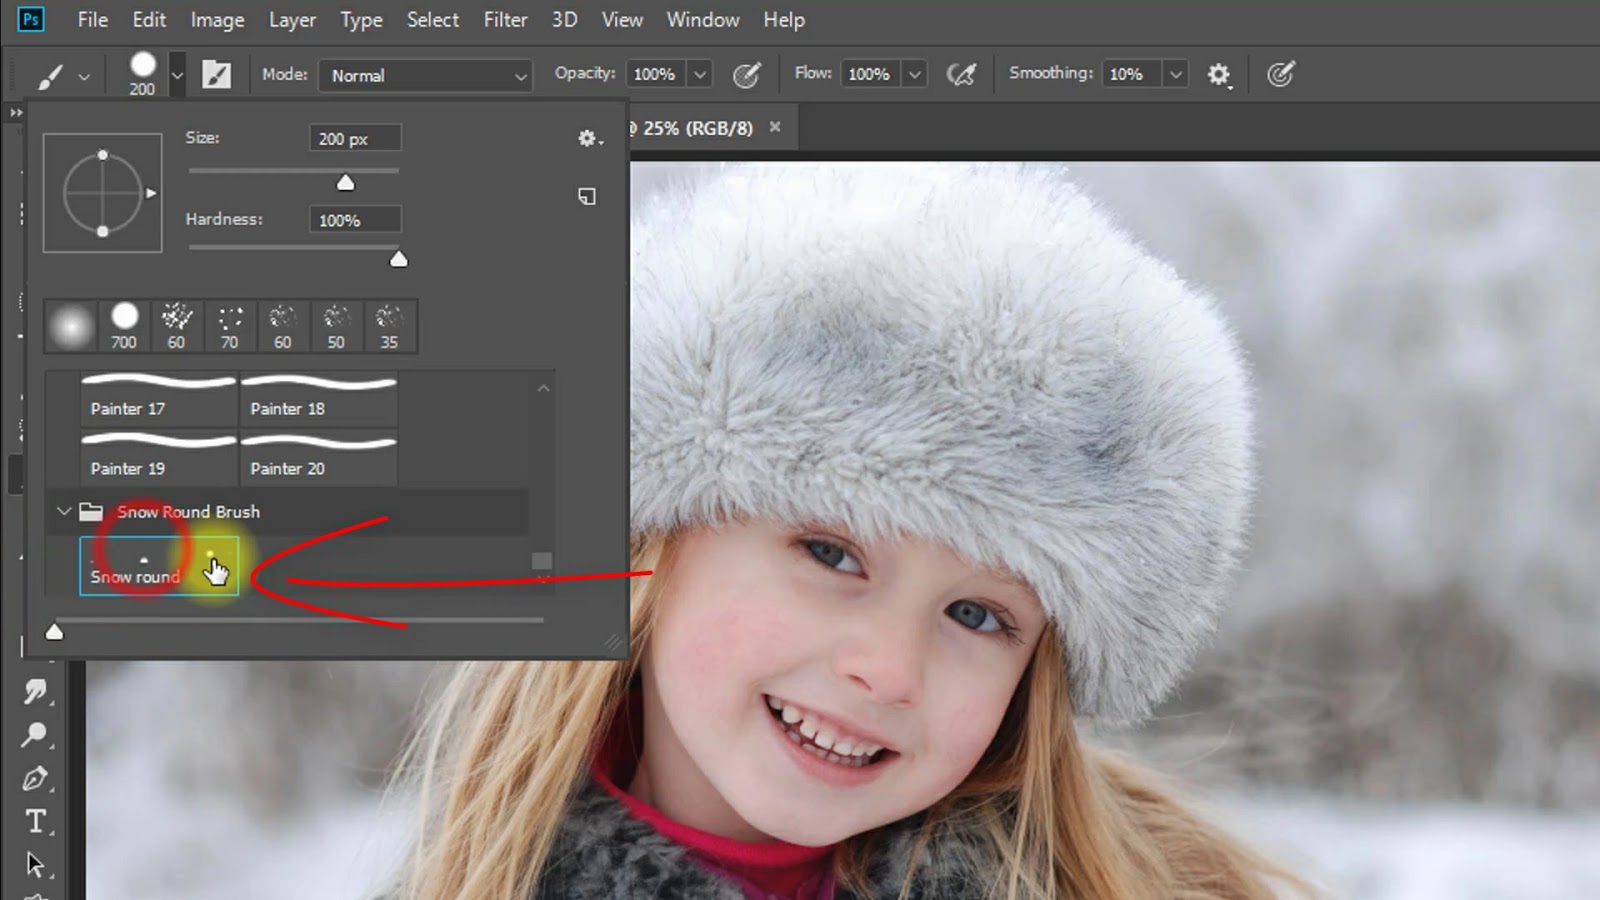Select the recent brush labeled 50
Screen dimensions: 1600x900
[x=336, y=326]
